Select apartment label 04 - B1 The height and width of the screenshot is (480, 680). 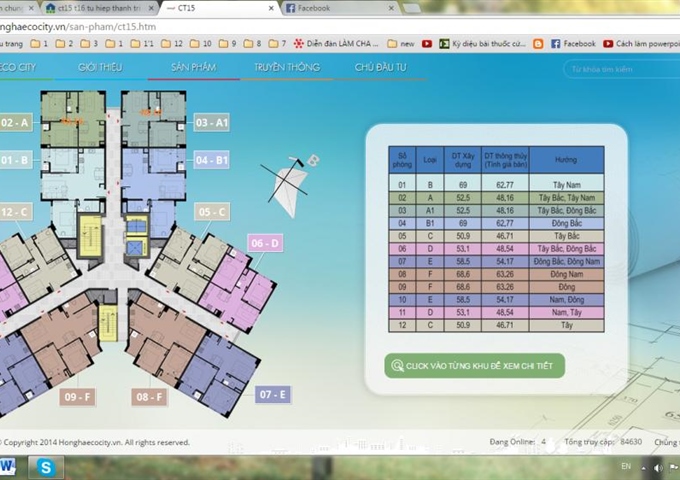[212, 160]
